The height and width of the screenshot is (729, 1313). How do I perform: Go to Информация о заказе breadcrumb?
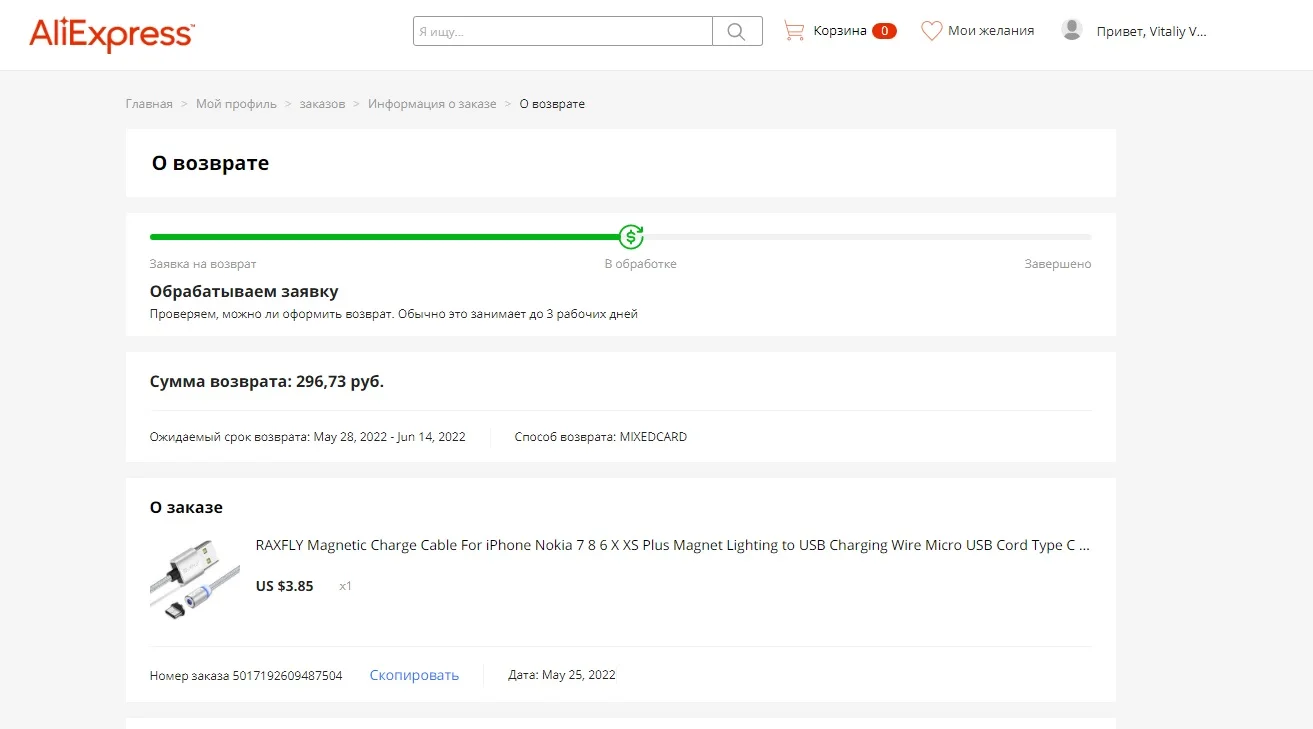[x=432, y=104]
